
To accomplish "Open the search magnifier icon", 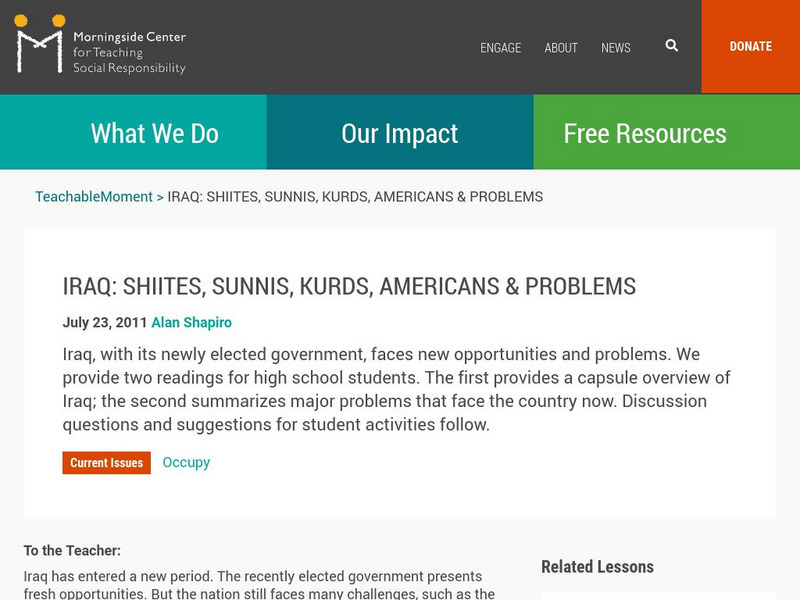I will point(671,46).
